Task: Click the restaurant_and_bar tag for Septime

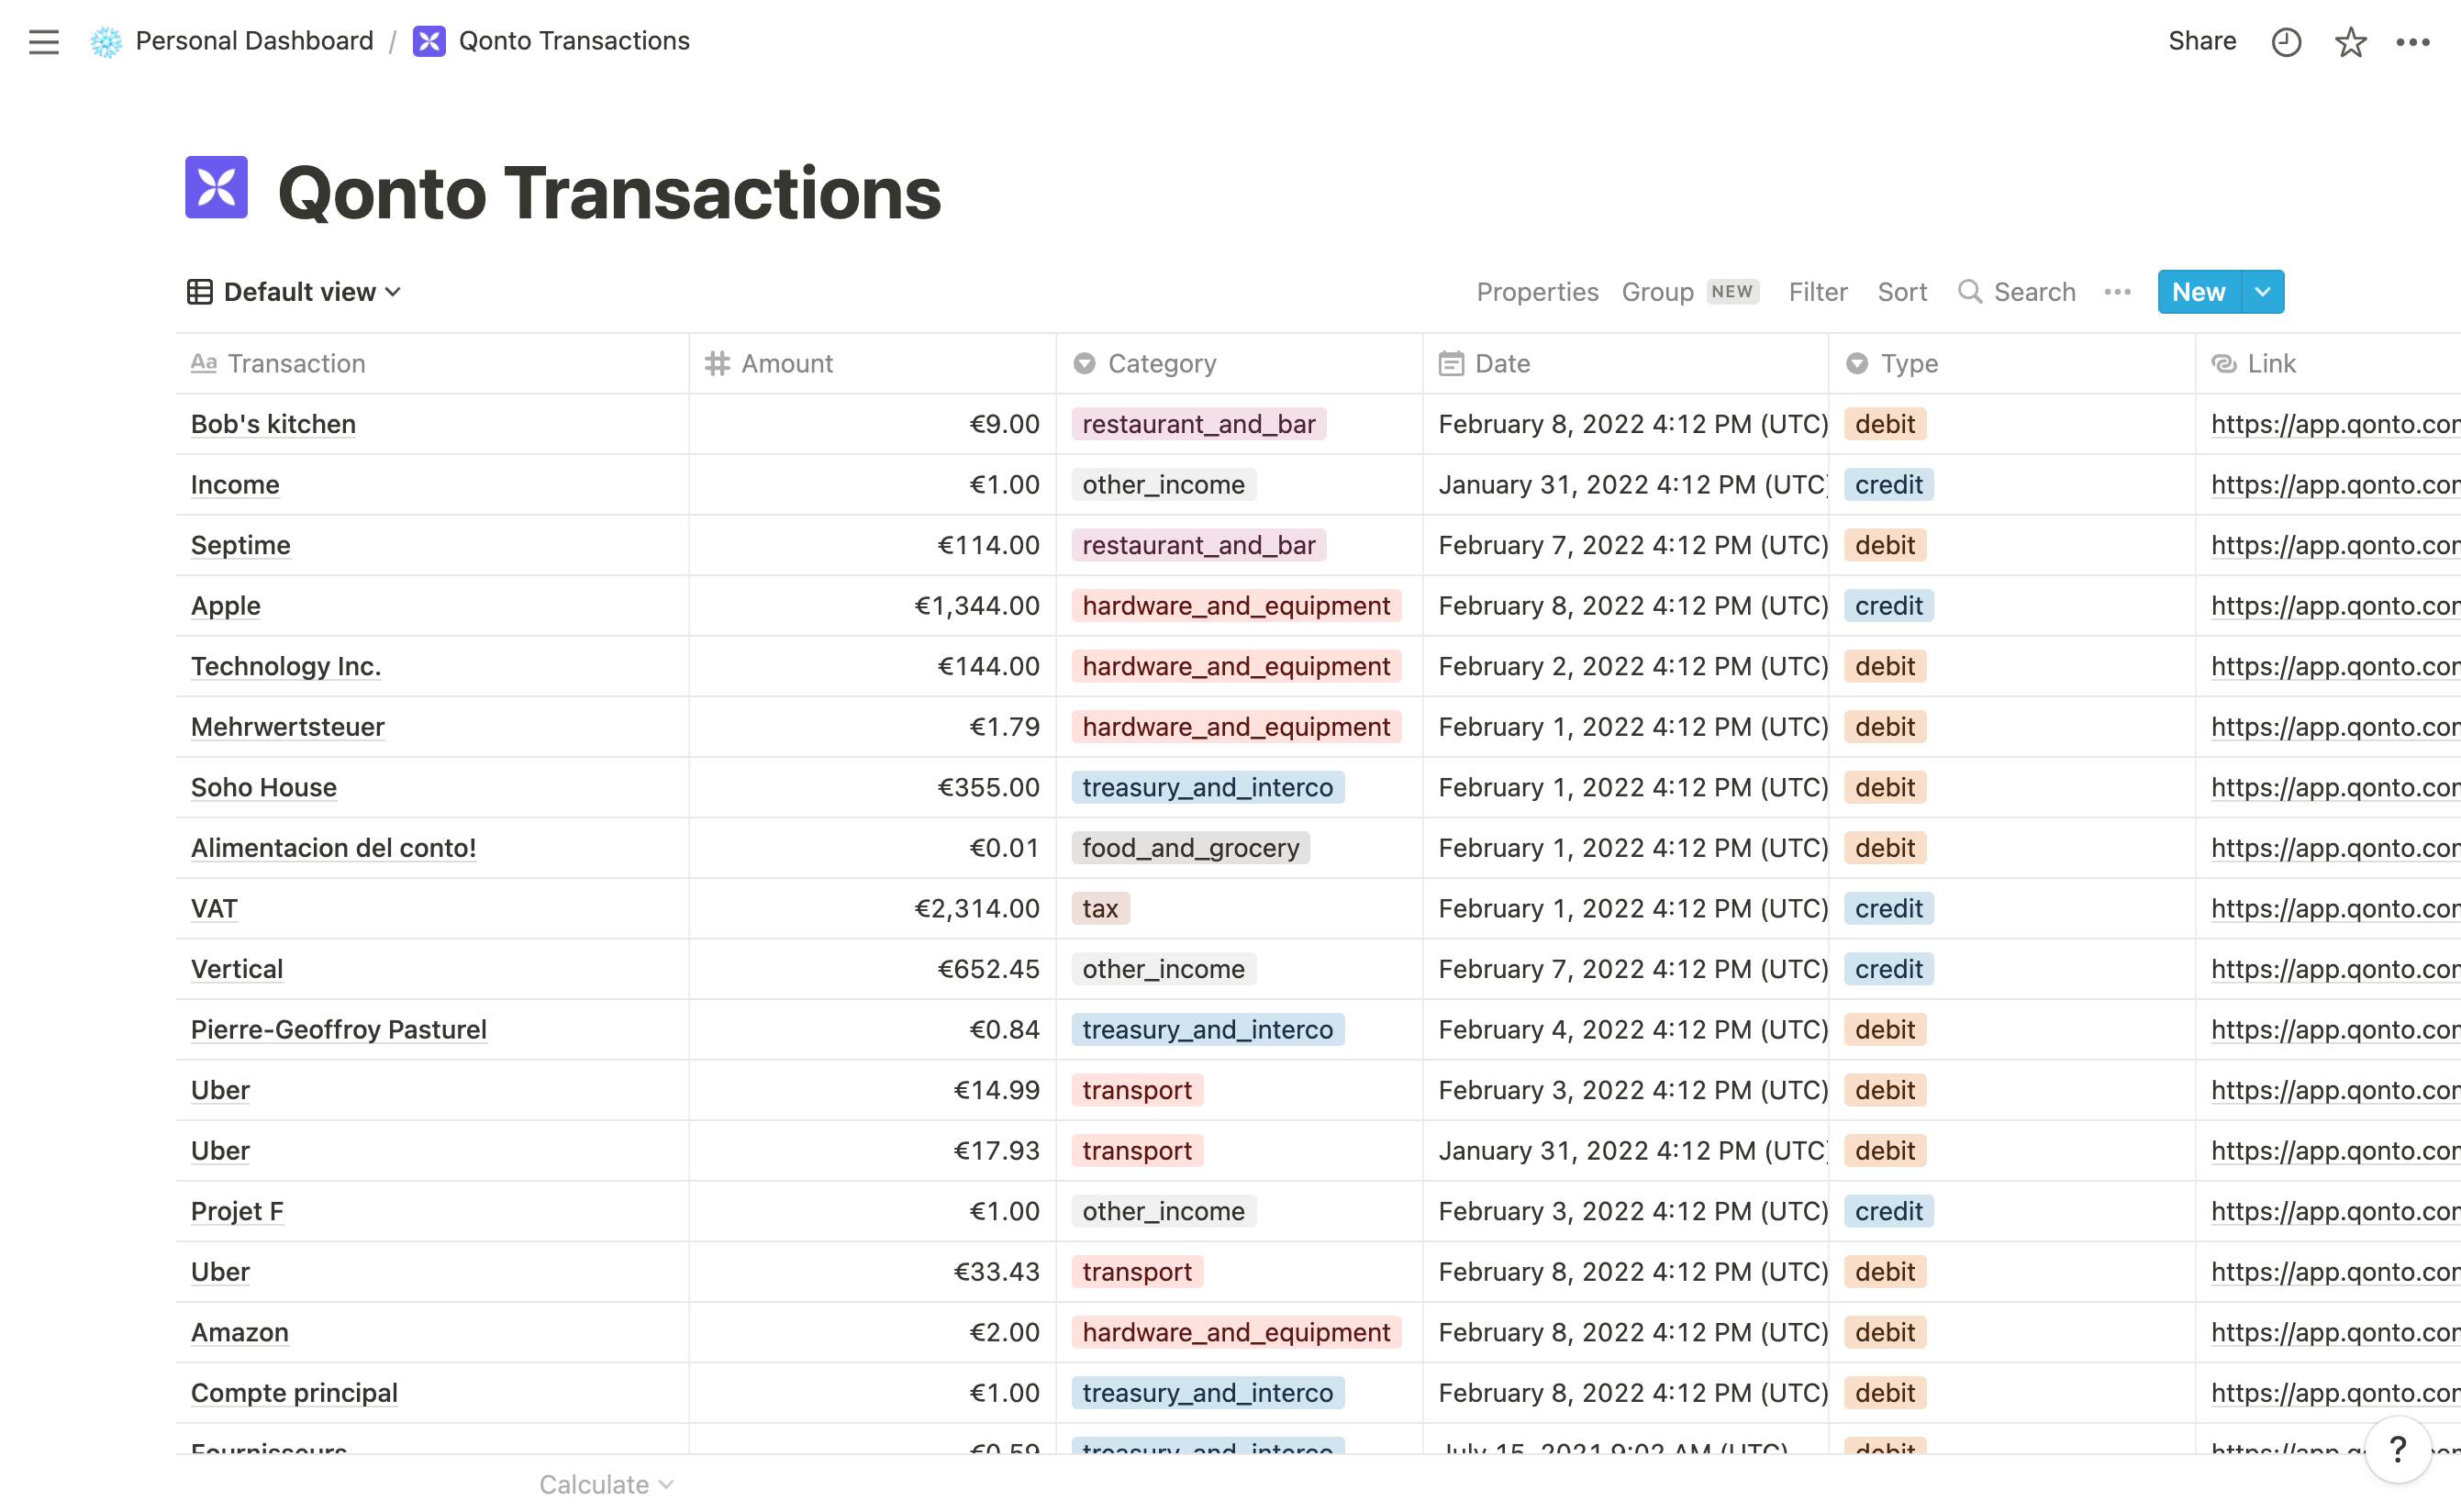Action: pyautogui.click(x=1198, y=545)
